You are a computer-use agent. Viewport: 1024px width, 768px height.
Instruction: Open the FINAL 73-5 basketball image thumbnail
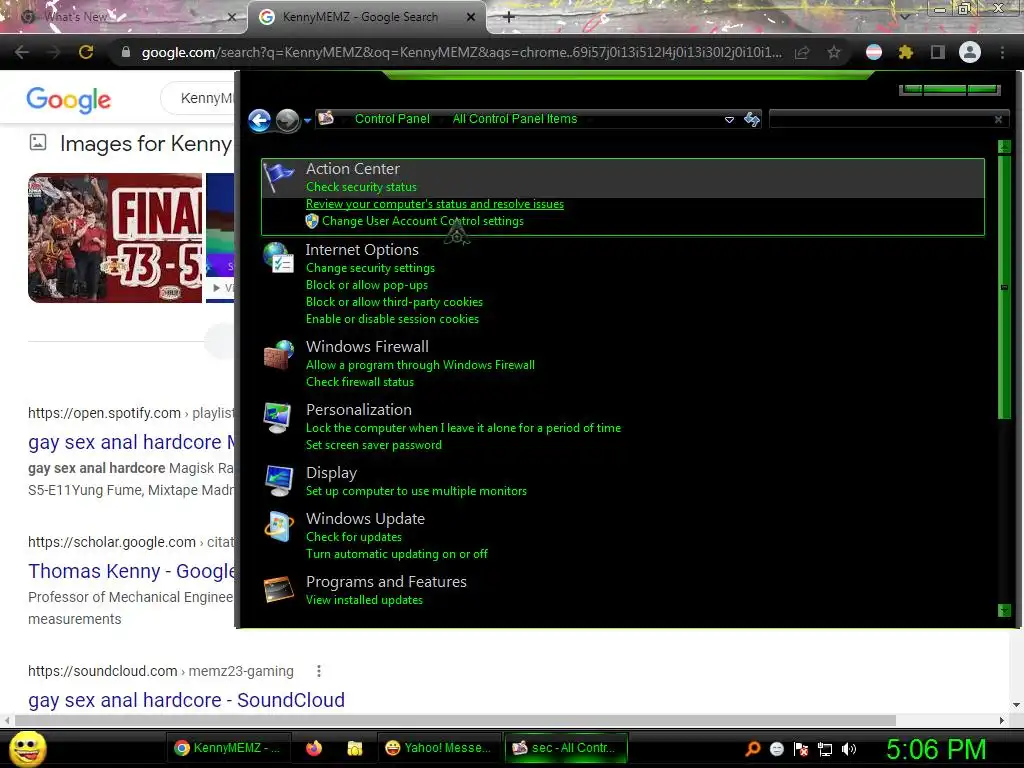pos(115,238)
